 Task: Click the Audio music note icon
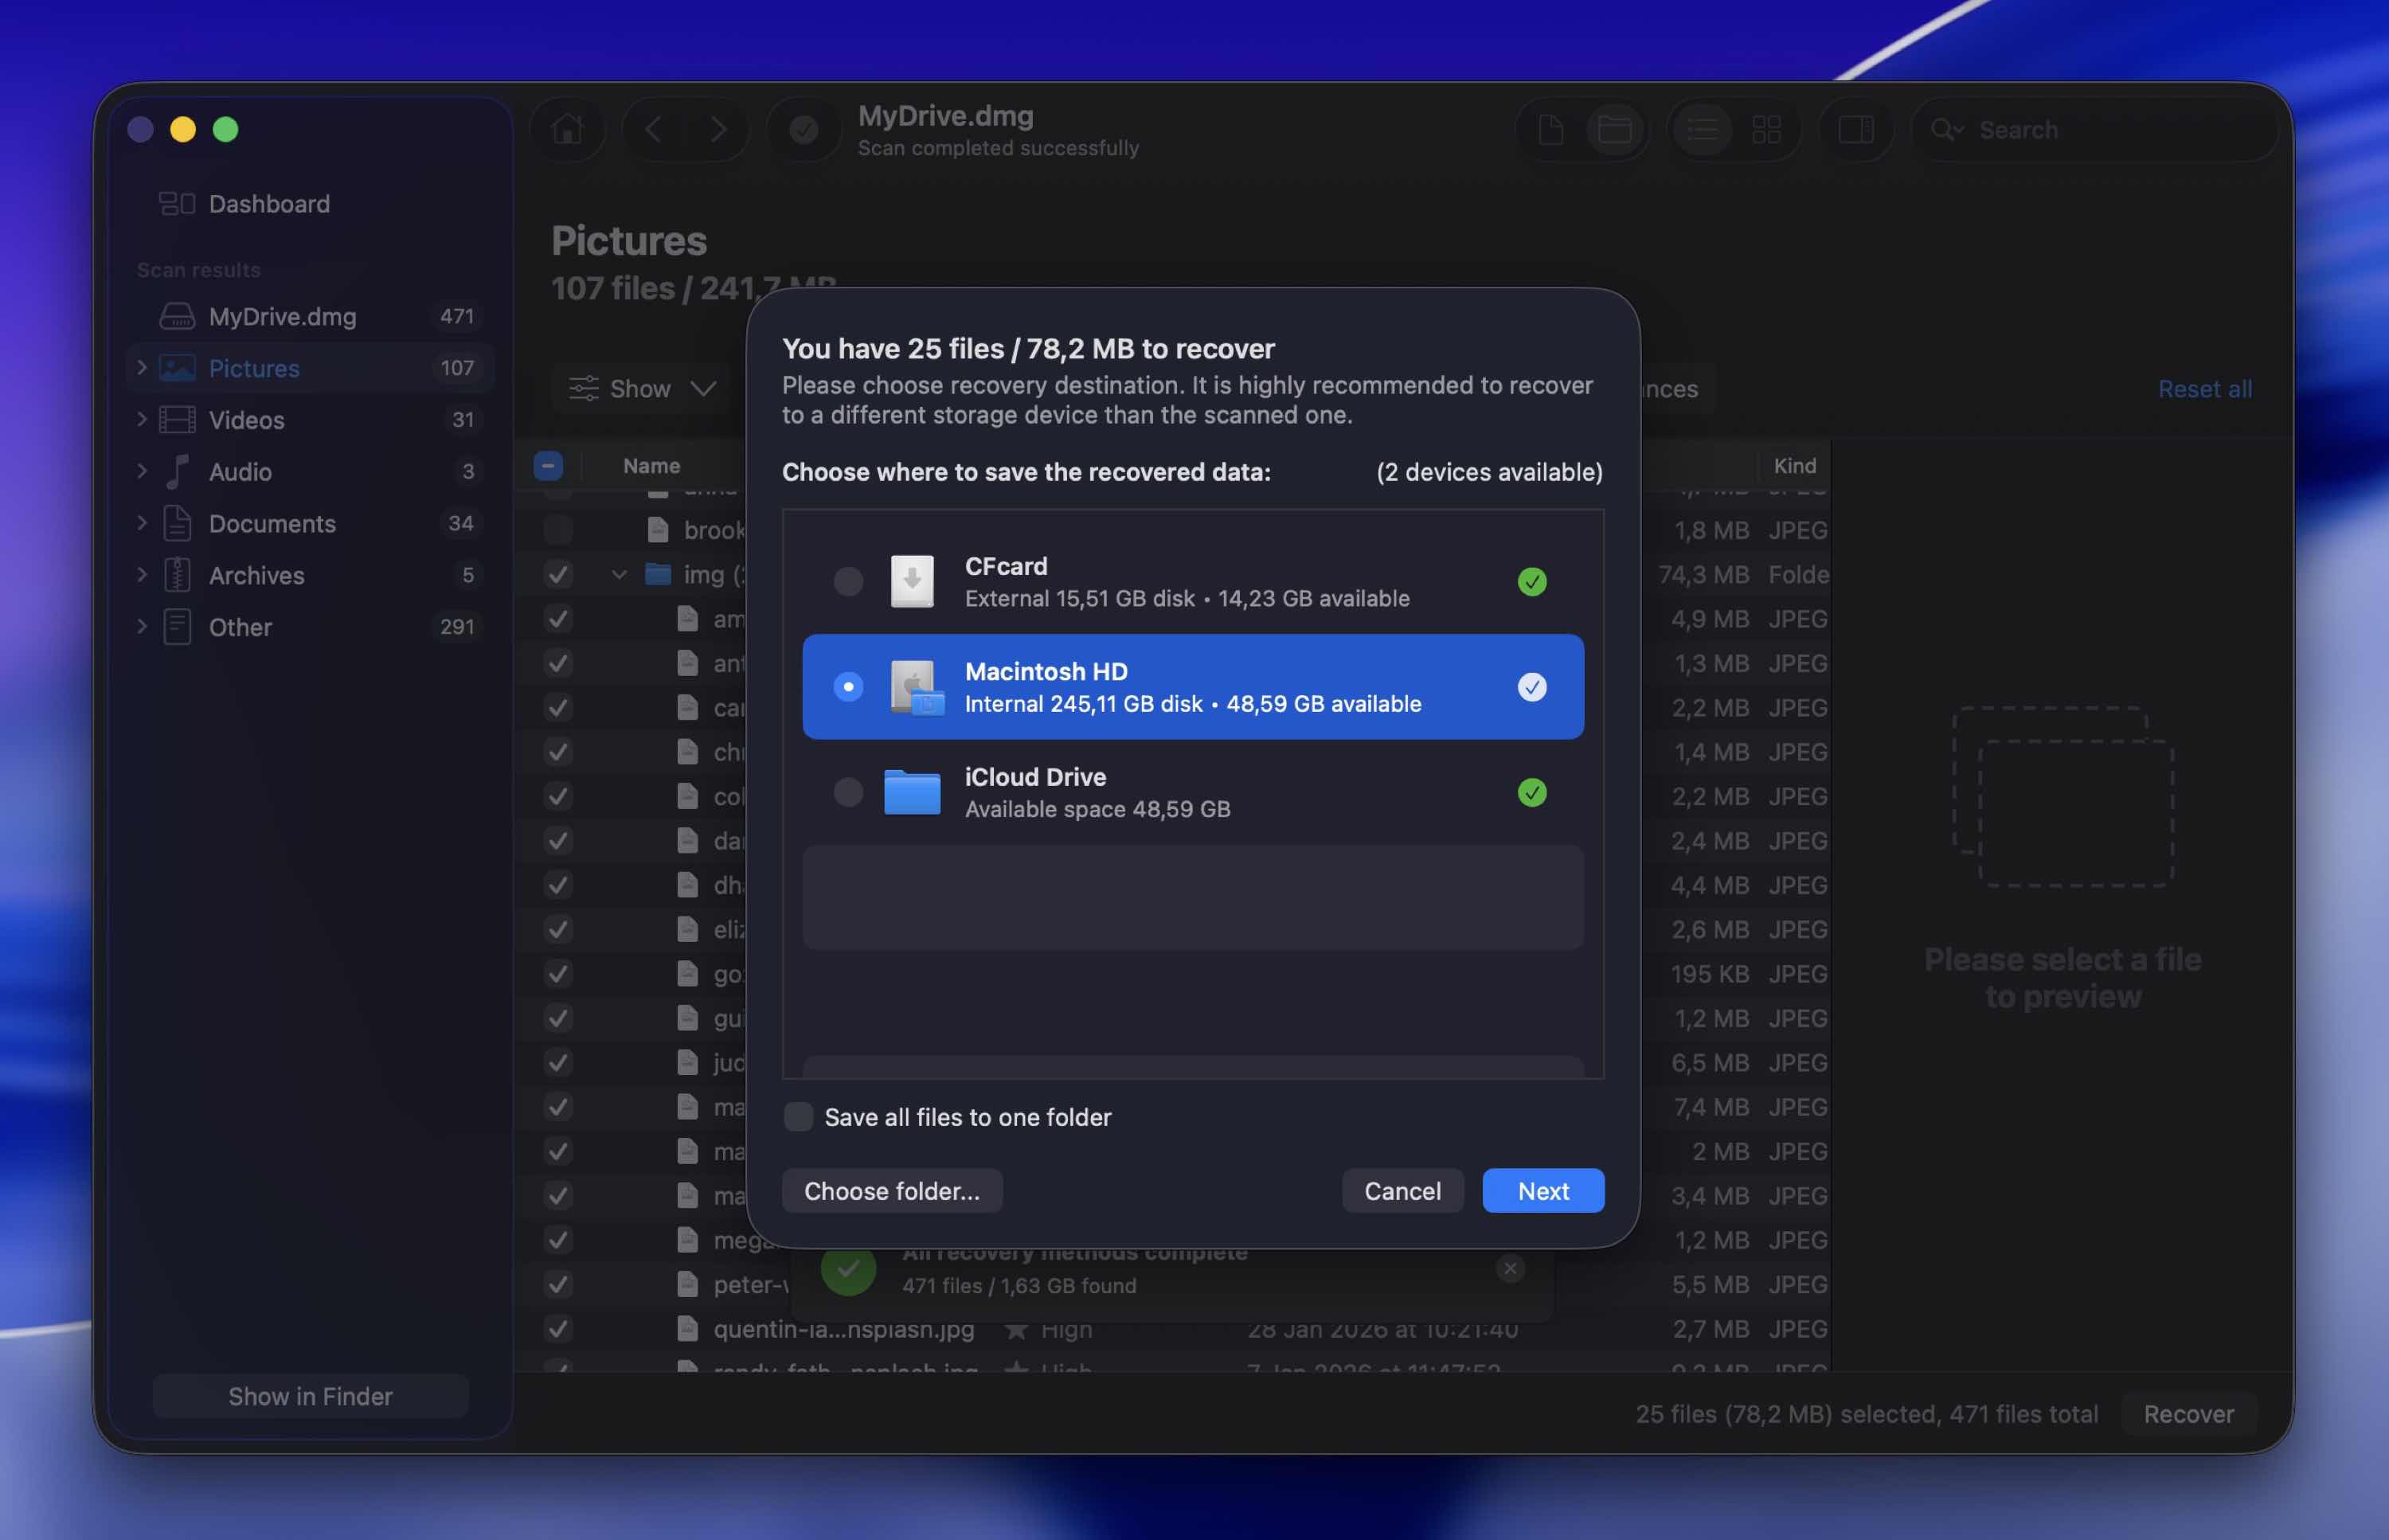(177, 472)
